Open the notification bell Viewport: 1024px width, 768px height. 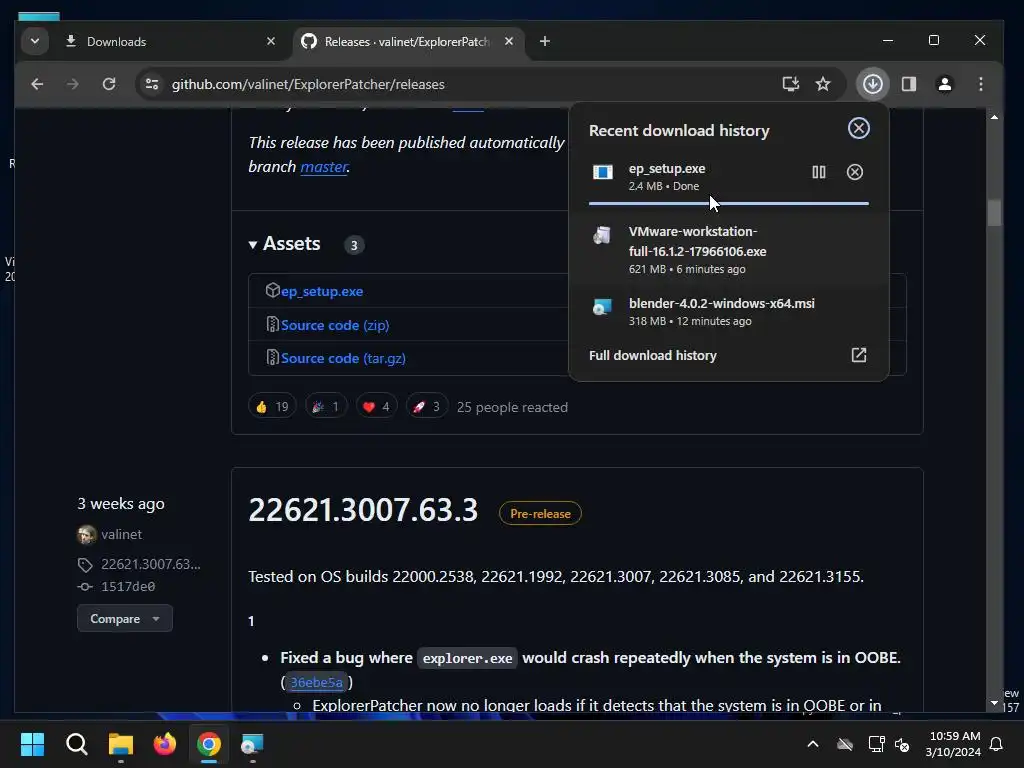(996, 744)
